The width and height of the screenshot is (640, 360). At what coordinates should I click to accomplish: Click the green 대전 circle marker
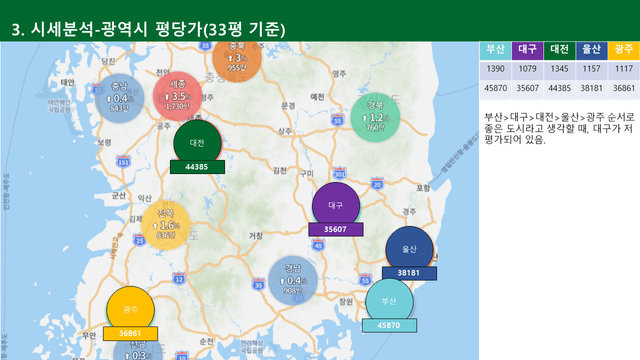[x=198, y=143]
